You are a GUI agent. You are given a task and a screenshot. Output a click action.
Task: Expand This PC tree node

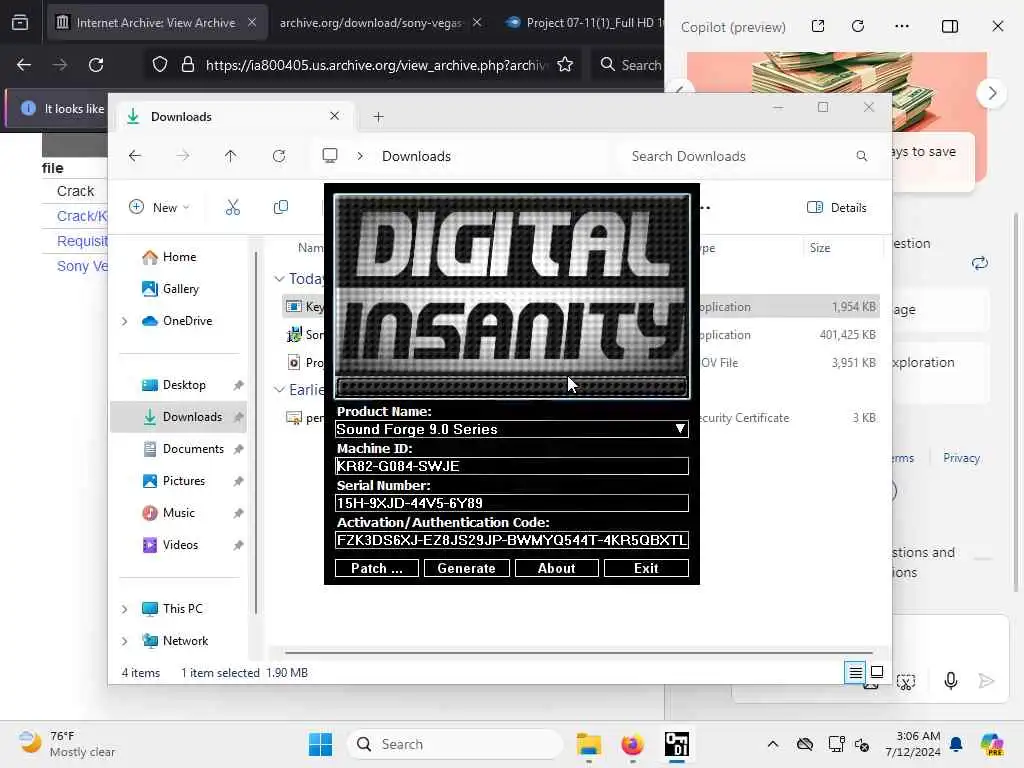click(124, 609)
